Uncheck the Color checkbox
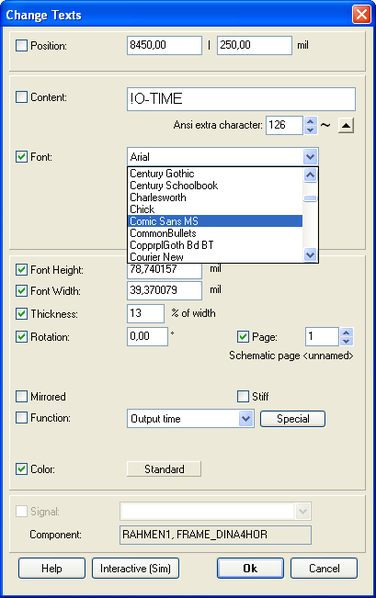The height and width of the screenshot is (598, 376). 21,469
